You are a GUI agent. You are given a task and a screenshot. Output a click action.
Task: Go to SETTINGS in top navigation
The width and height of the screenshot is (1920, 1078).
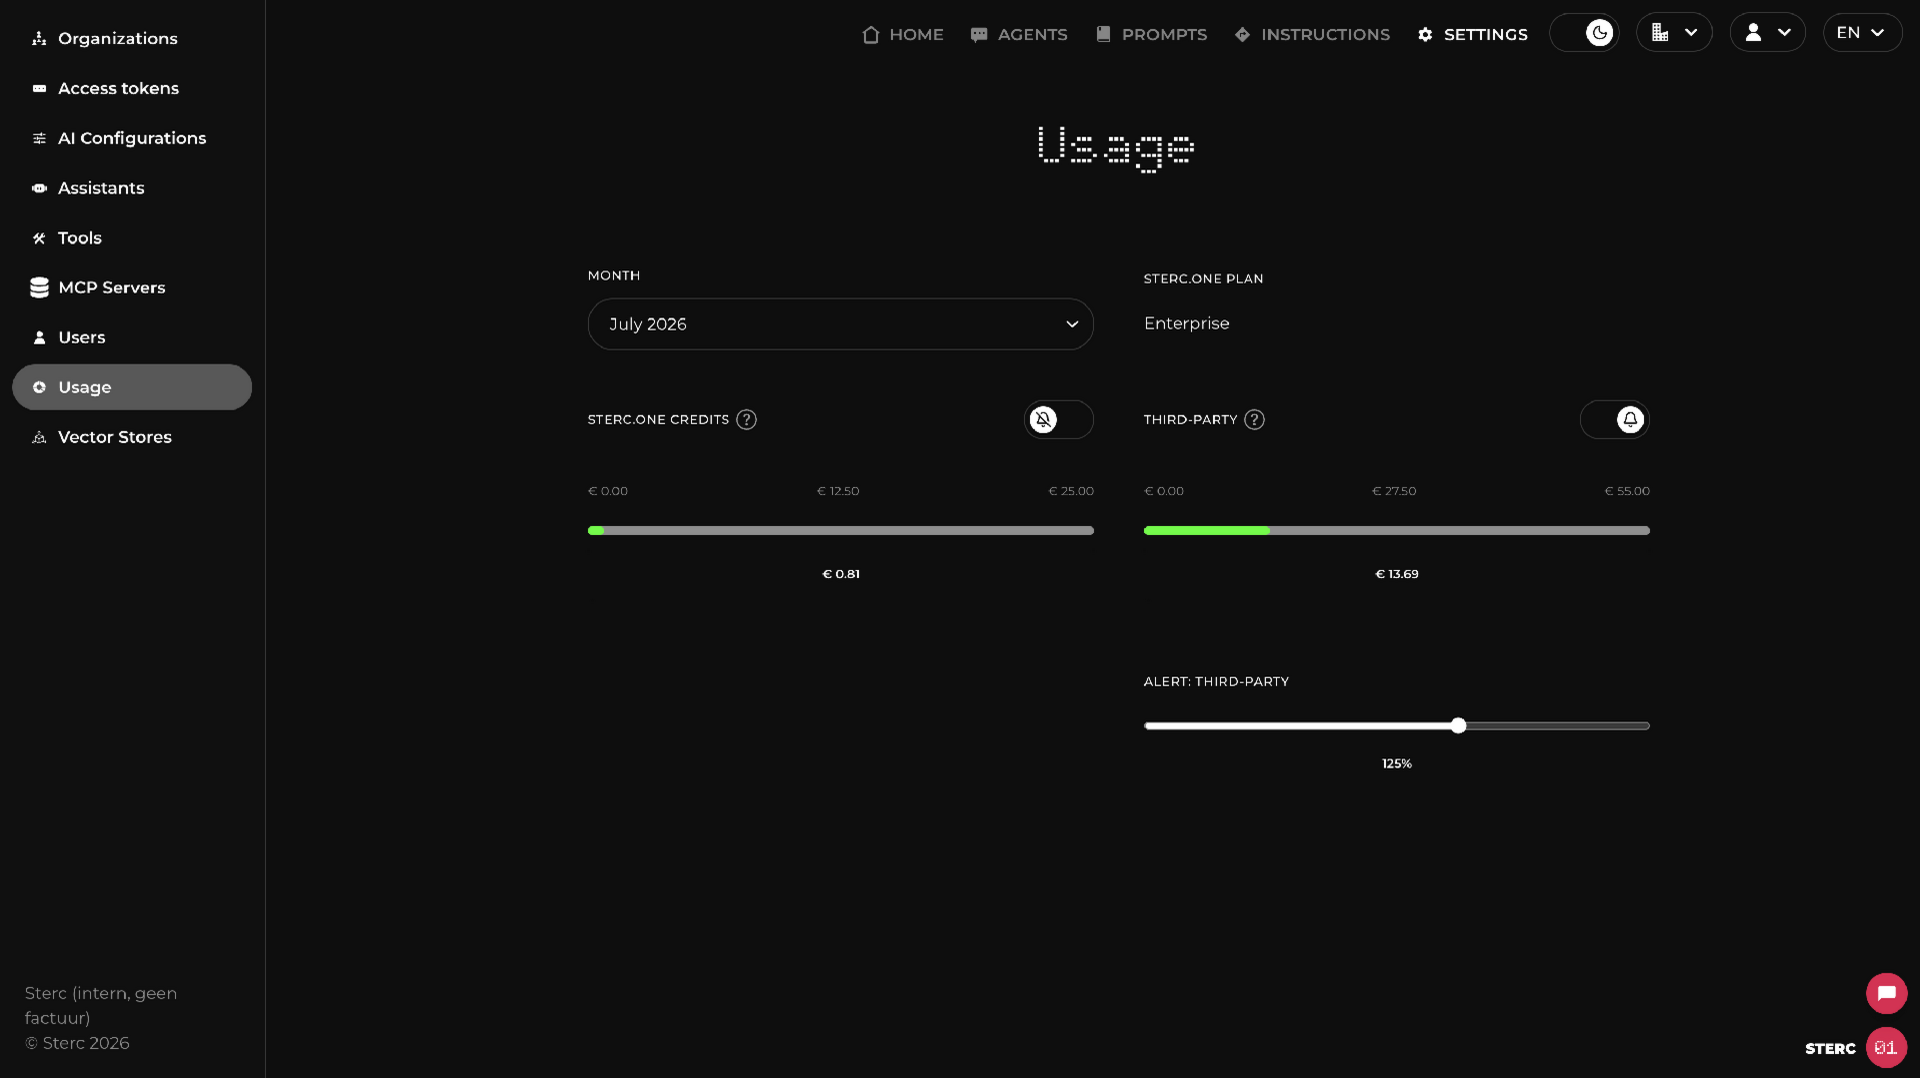click(x=1472, y=34)
